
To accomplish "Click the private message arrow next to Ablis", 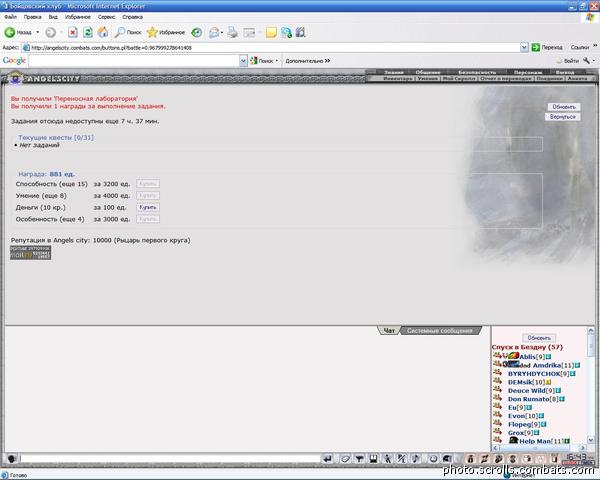I will [497, 356].
